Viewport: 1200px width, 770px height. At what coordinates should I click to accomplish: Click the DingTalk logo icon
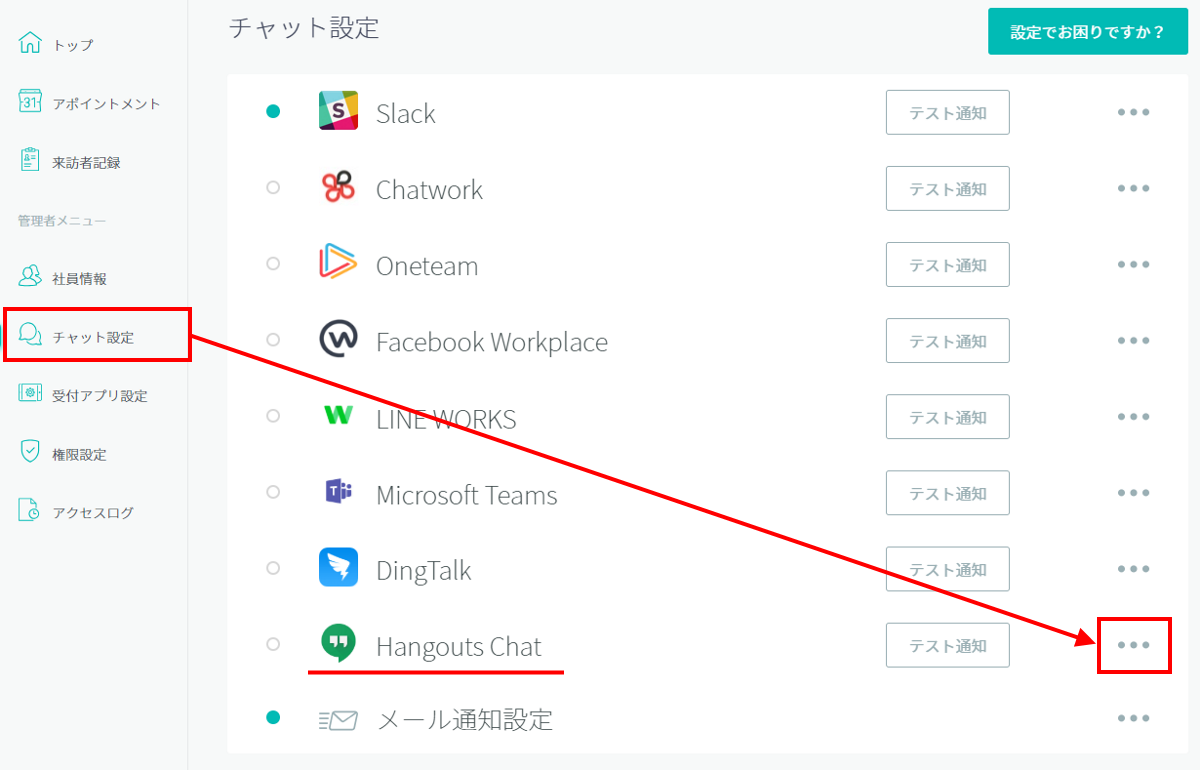pos(338,569)
